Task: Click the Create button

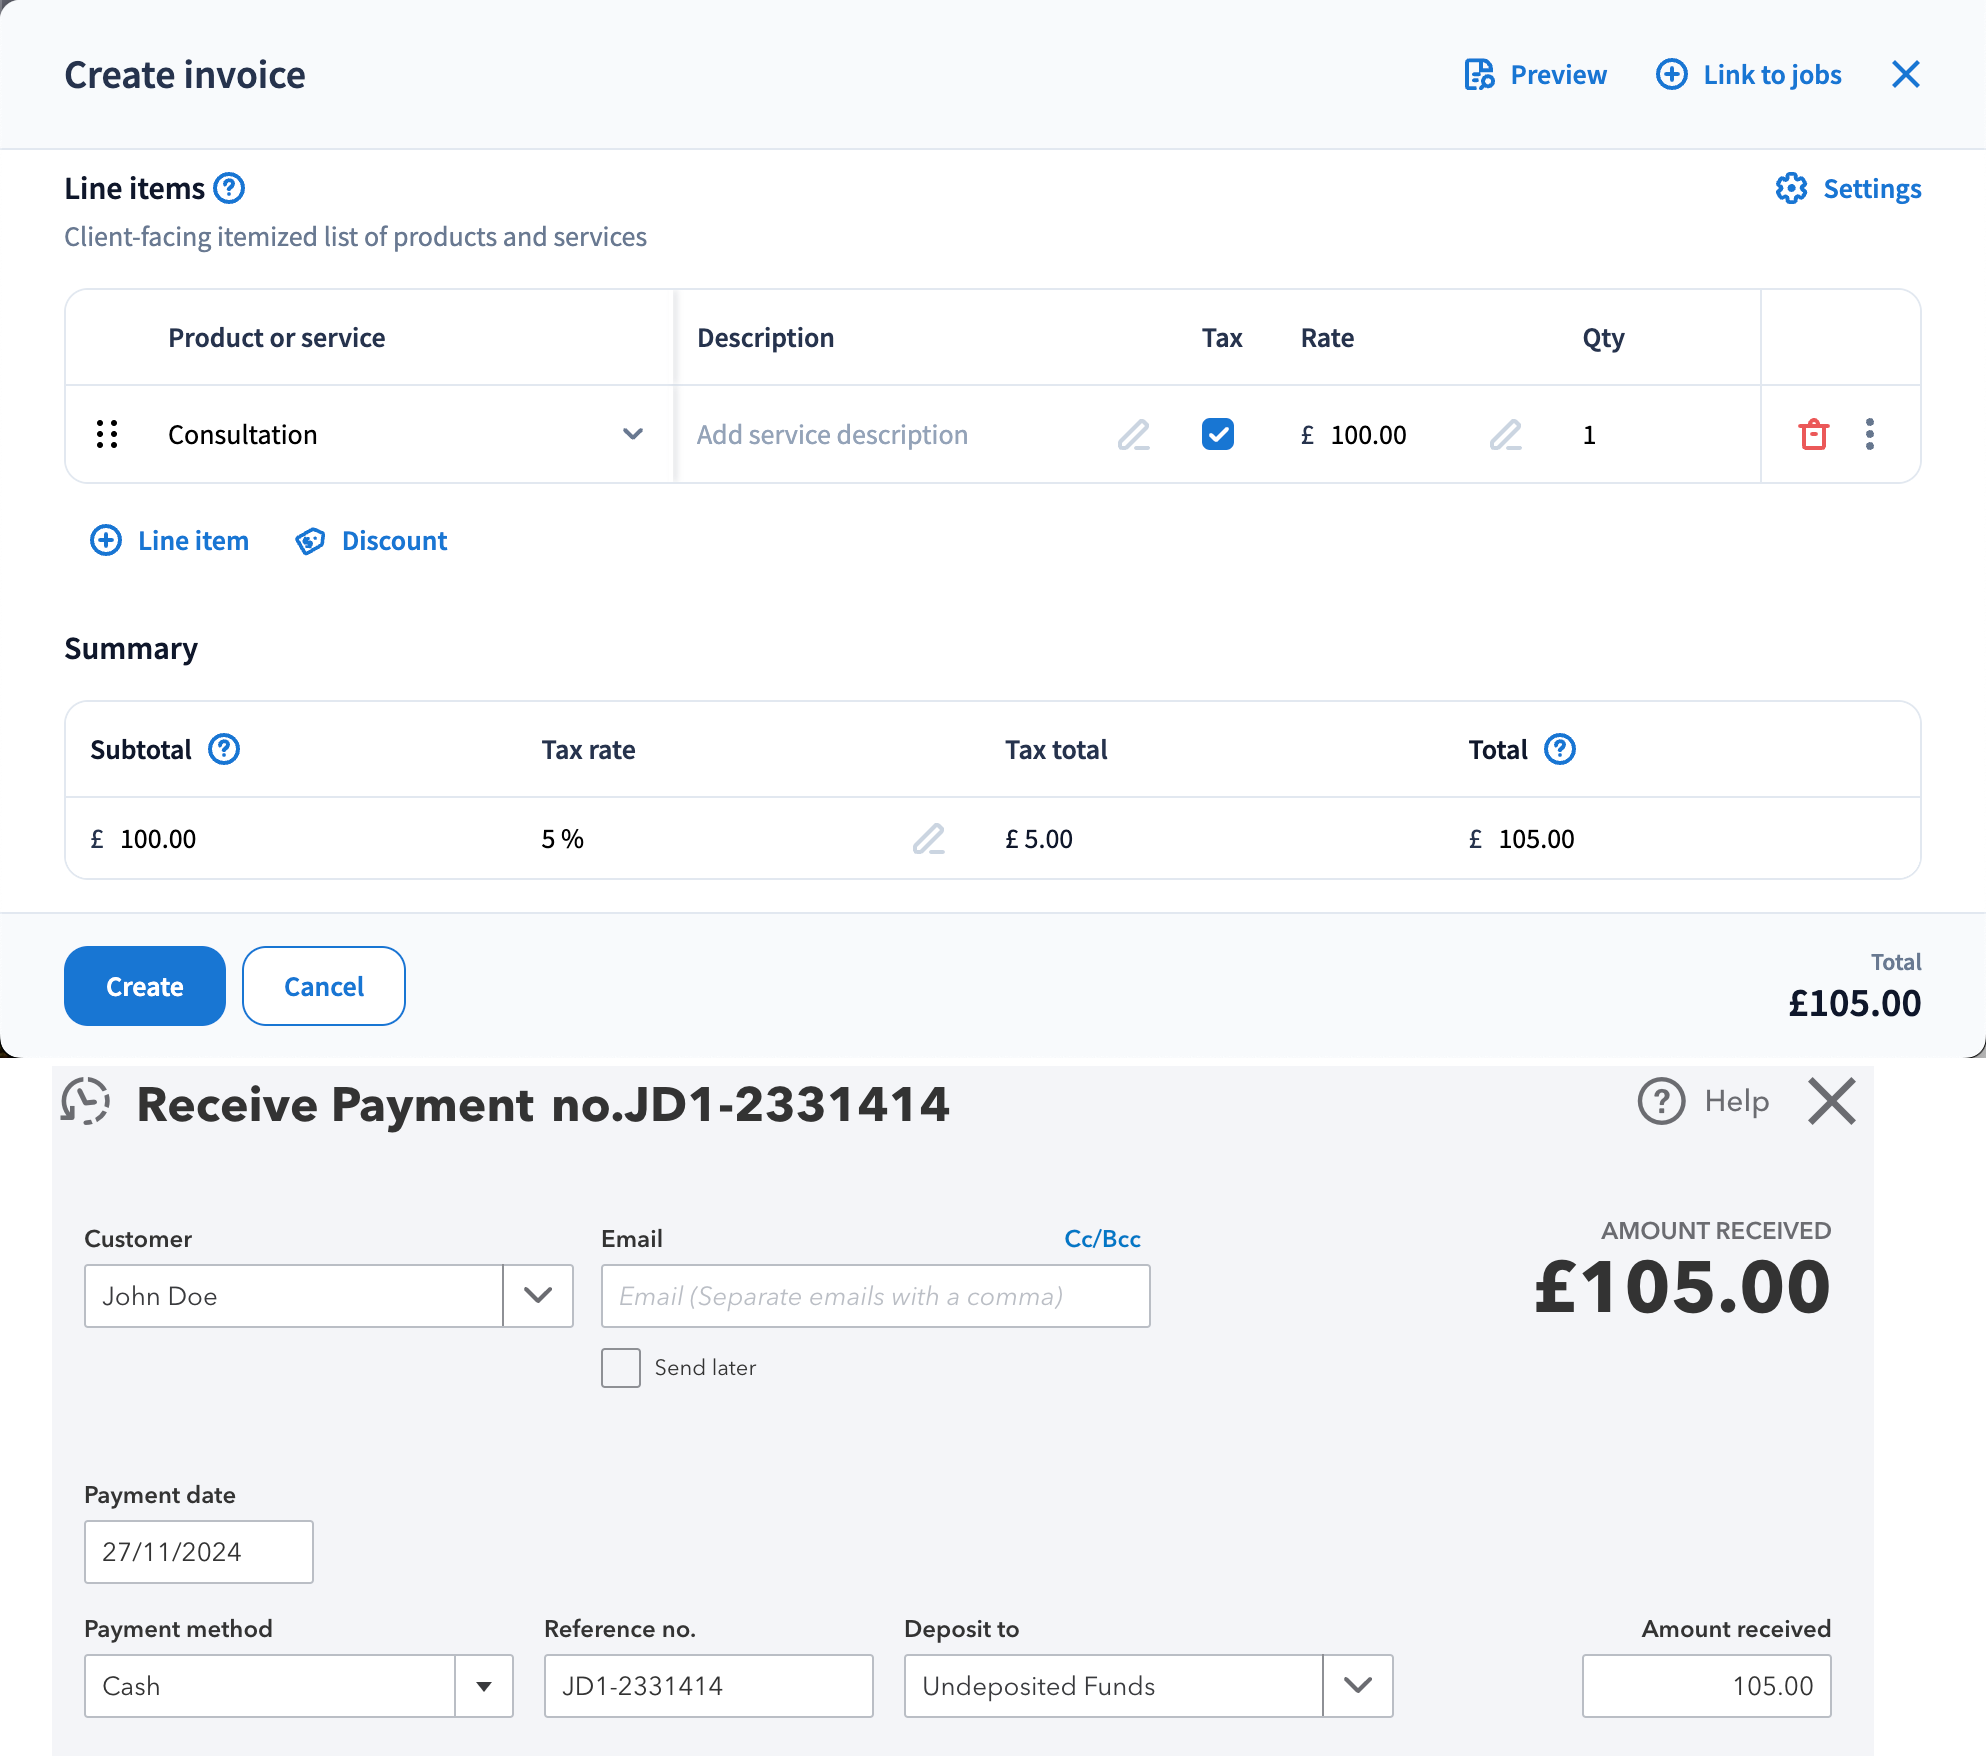Action: pos(145,986)
